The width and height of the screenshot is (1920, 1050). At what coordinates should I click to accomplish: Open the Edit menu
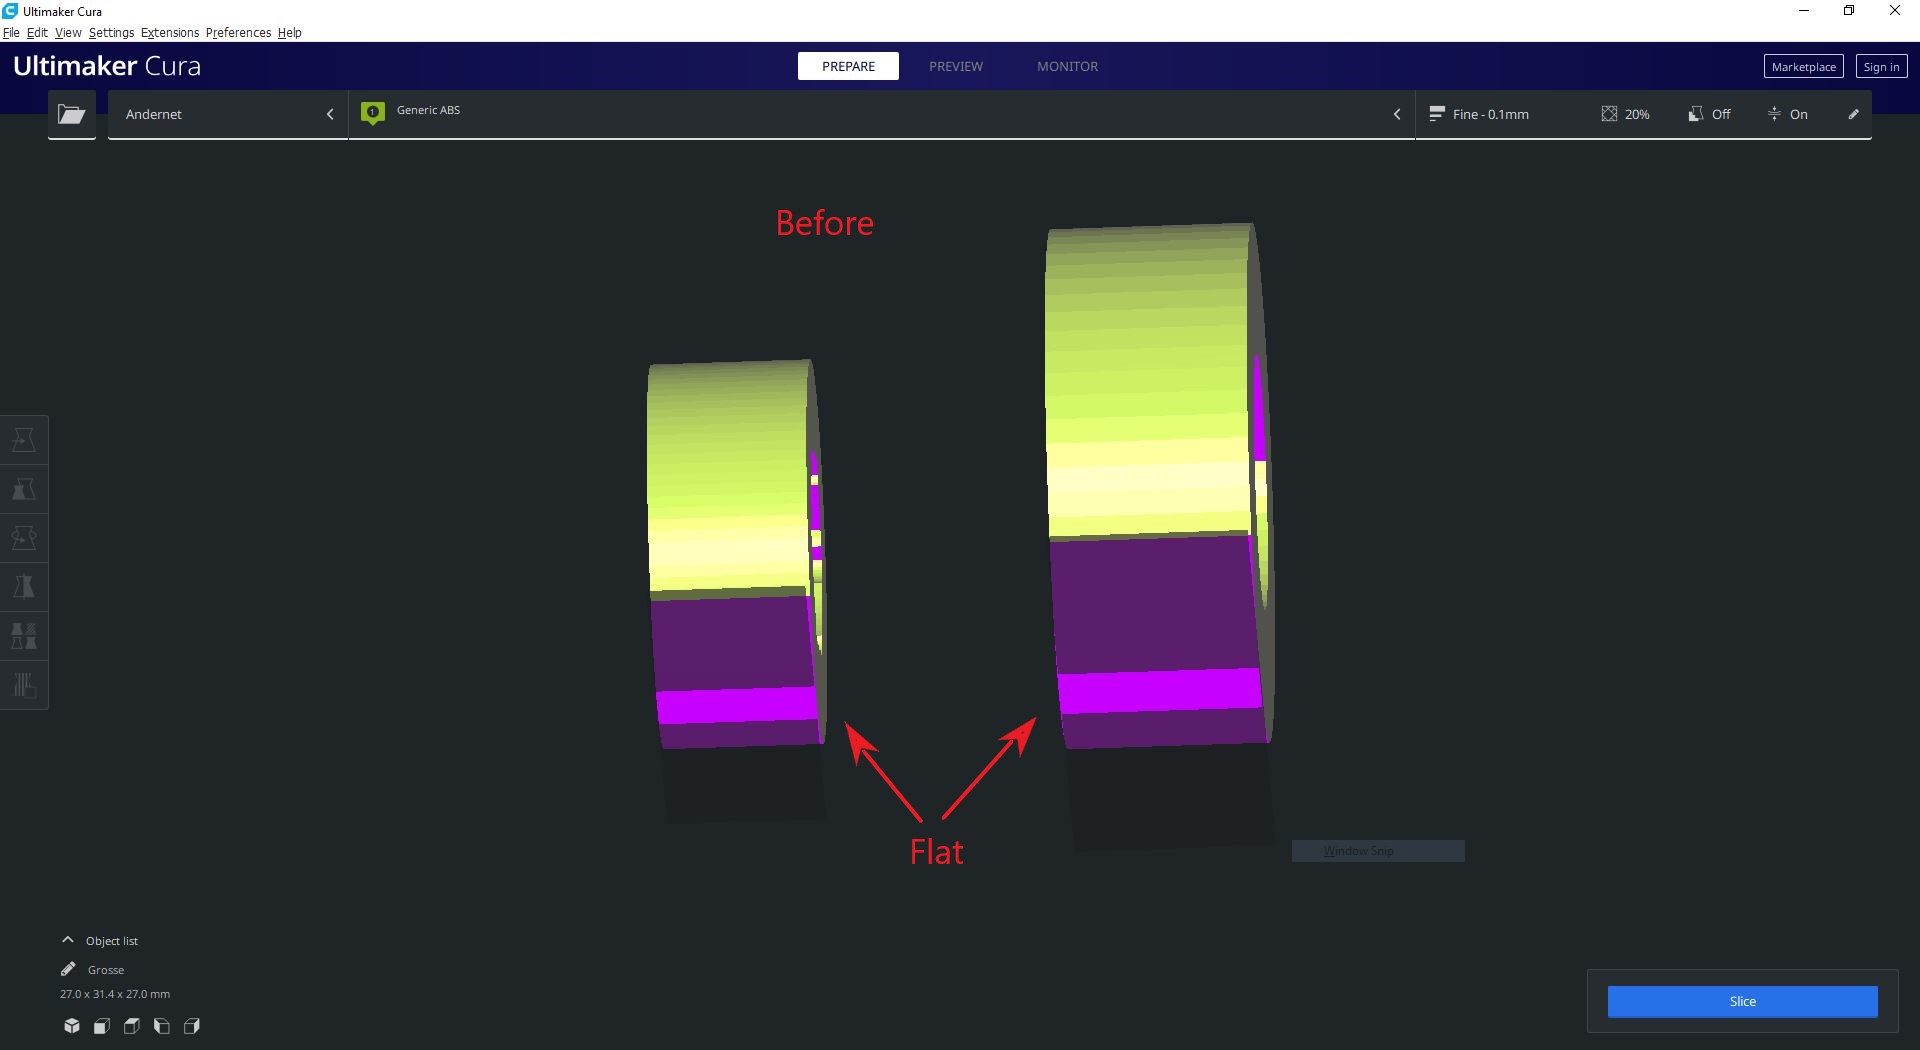tap(37, 32)
